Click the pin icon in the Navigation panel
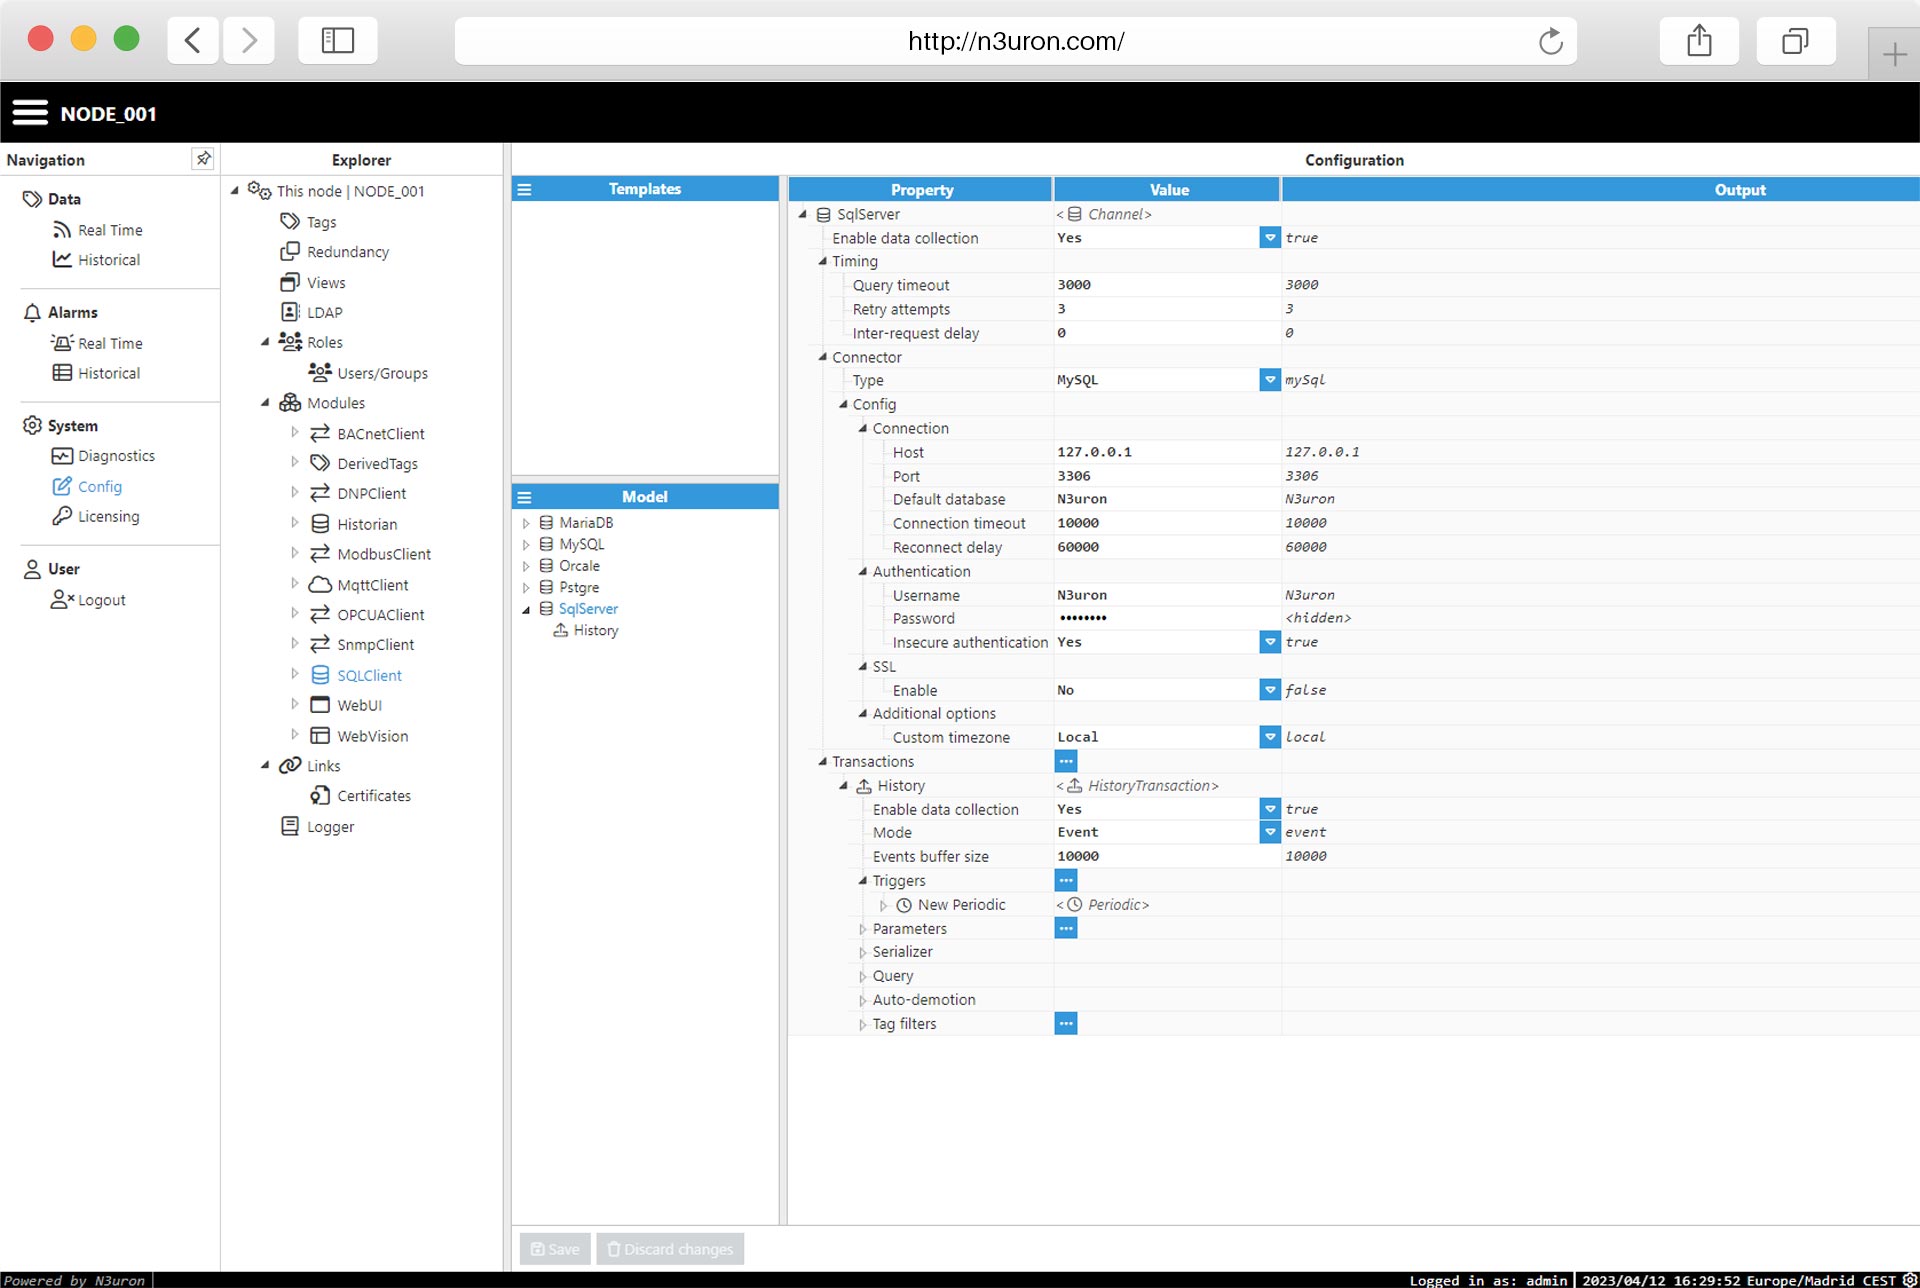This screenshot has height=1288, width=1920. tap(203, 159)
